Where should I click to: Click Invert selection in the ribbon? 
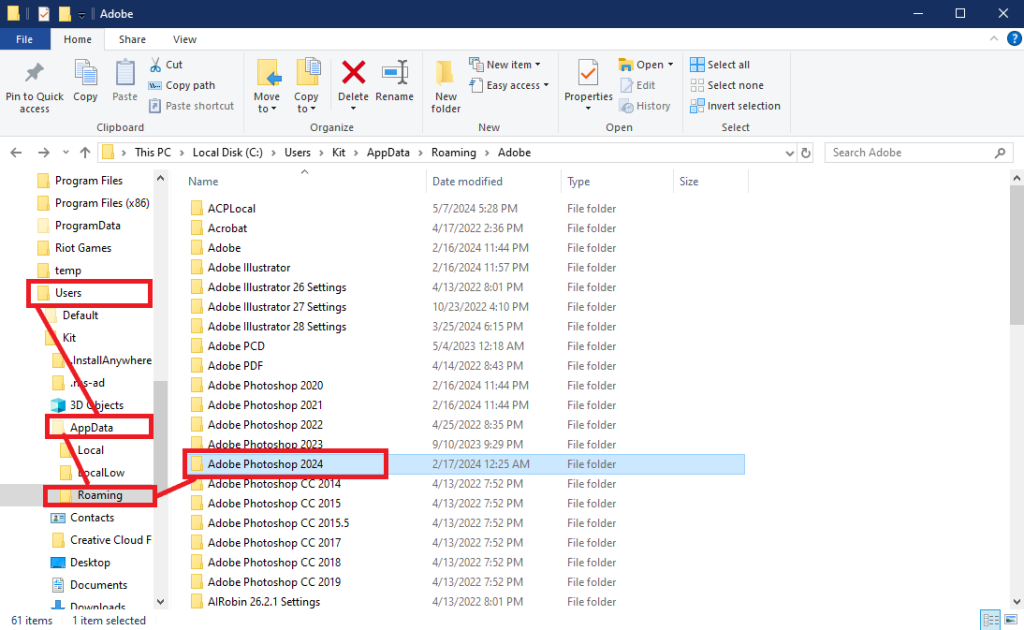[735, 106]
